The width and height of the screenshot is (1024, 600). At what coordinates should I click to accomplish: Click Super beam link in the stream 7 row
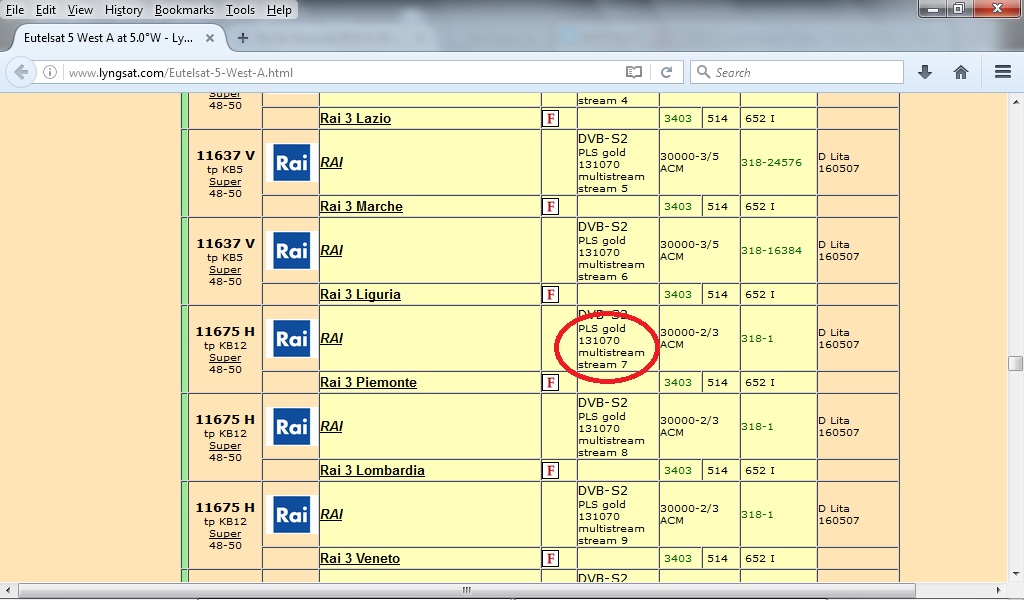tap(225, 358)
